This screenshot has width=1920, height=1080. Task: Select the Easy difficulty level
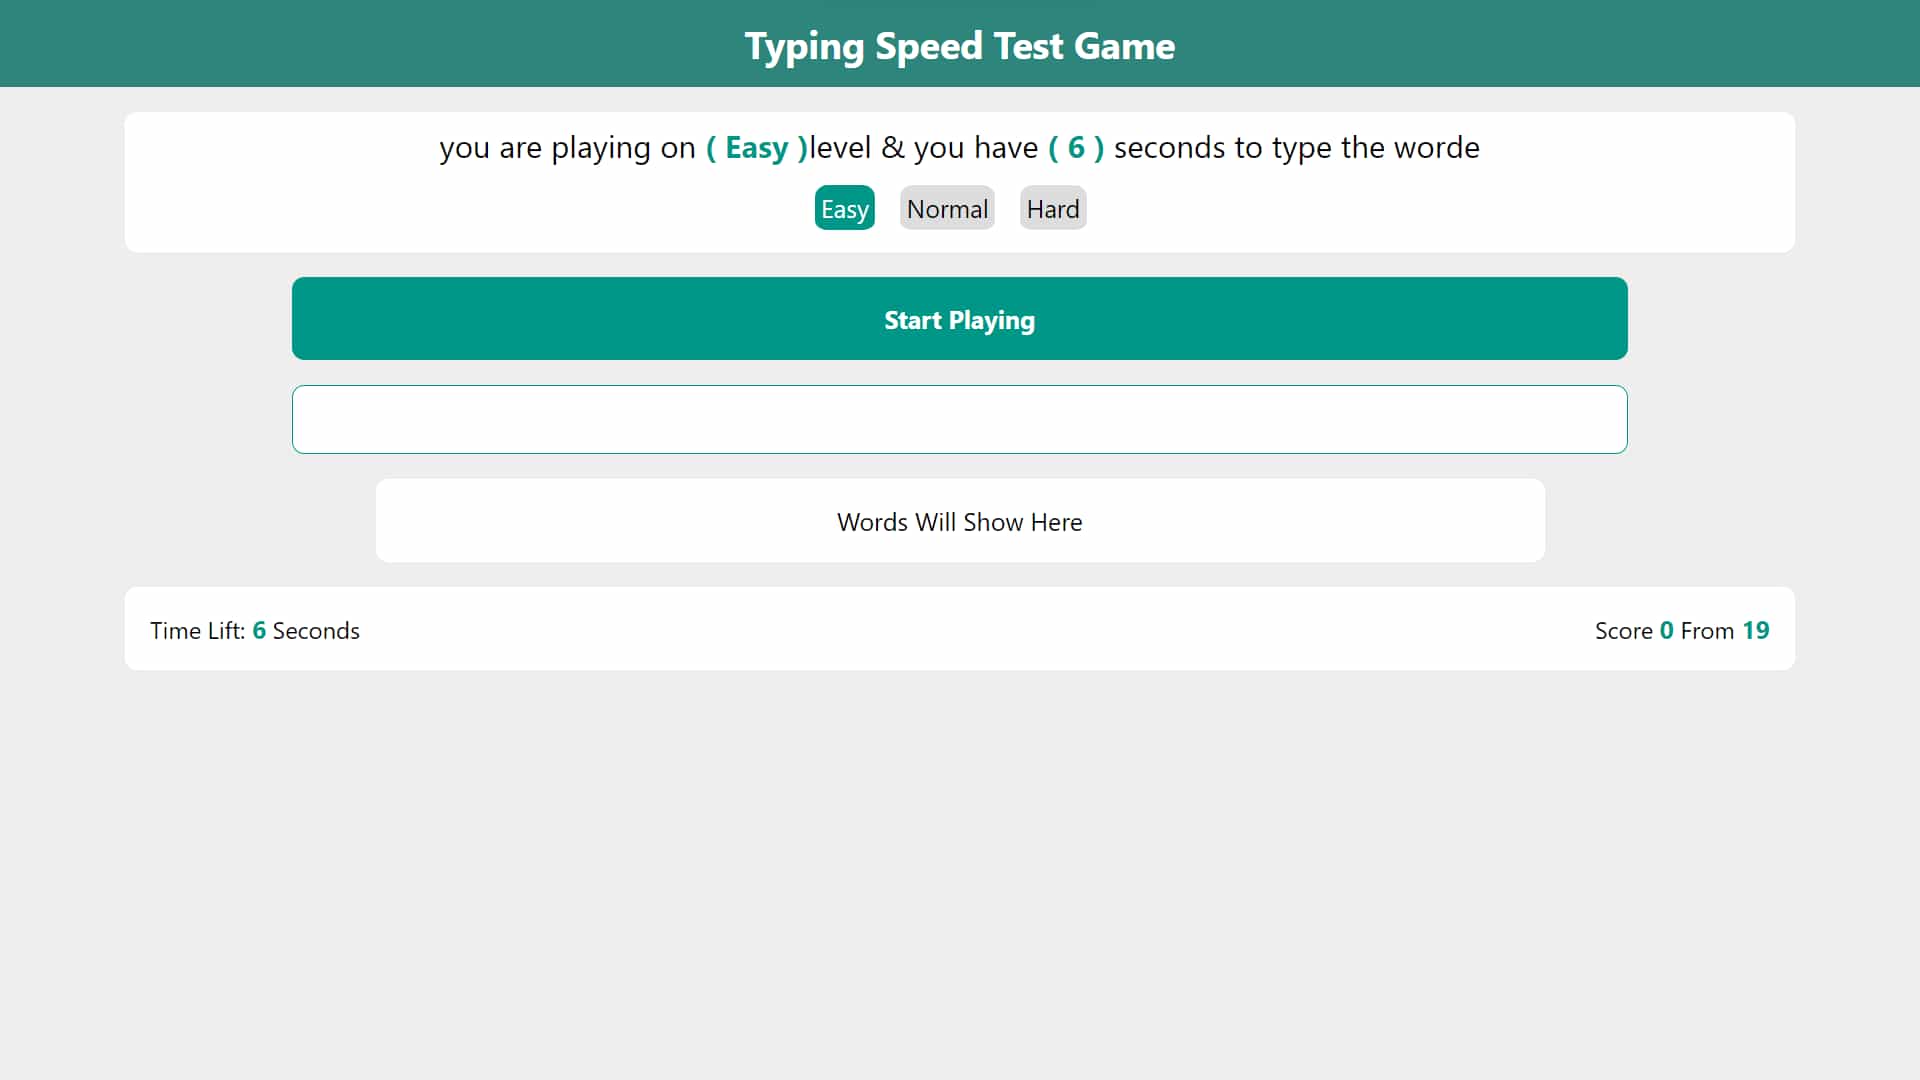click(x=844, y=208)
